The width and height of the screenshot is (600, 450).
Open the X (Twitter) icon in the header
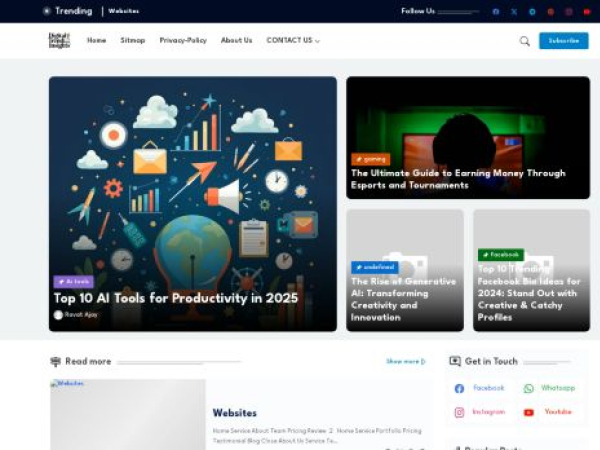[514, 12]
